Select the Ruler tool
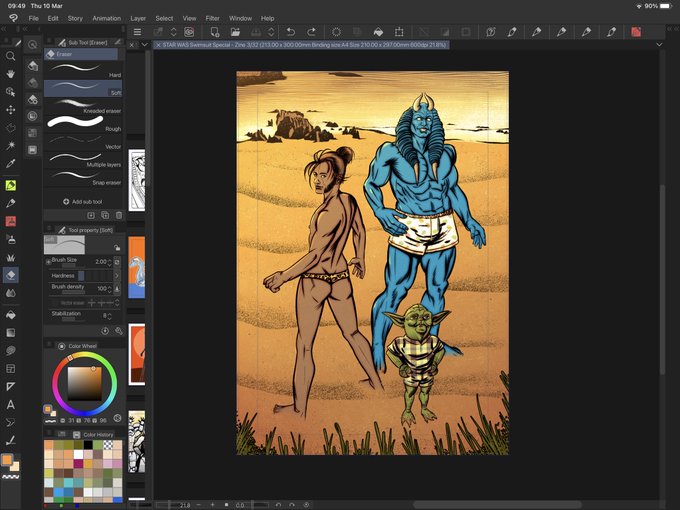This screenshot has width=680, height=510. pyautogui.click(x=10, y=386)
